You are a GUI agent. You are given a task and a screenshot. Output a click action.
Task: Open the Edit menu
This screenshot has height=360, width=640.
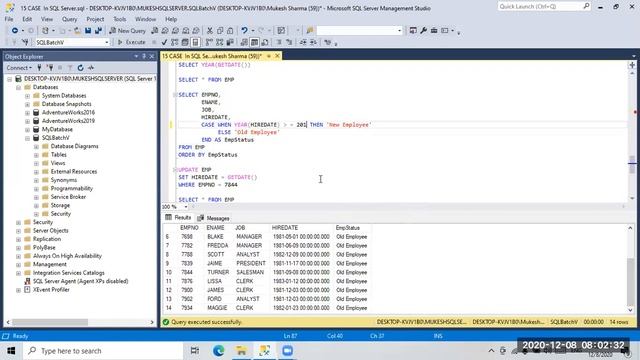tap(27, 19)
